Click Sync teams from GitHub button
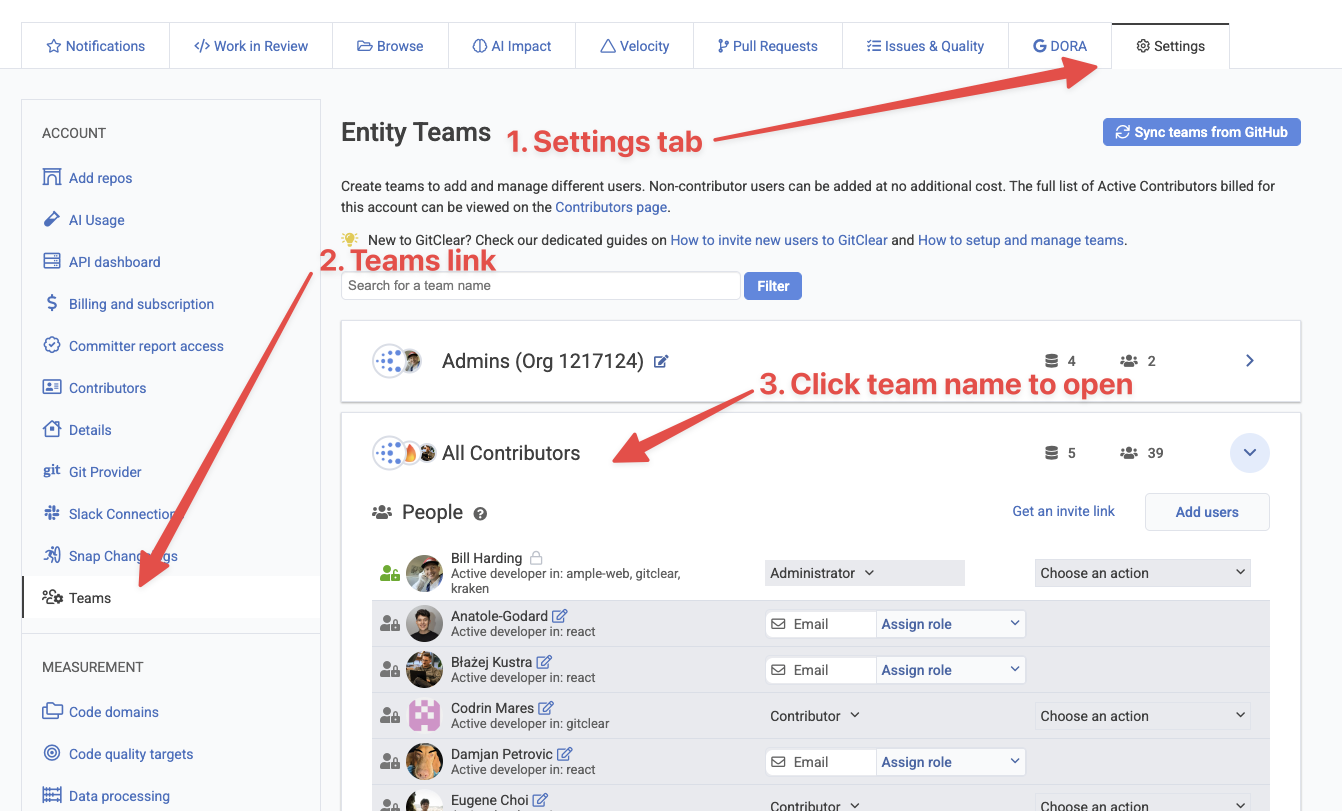Image resolution: width=1342 pixels, height=811 pixels. 1201,132
